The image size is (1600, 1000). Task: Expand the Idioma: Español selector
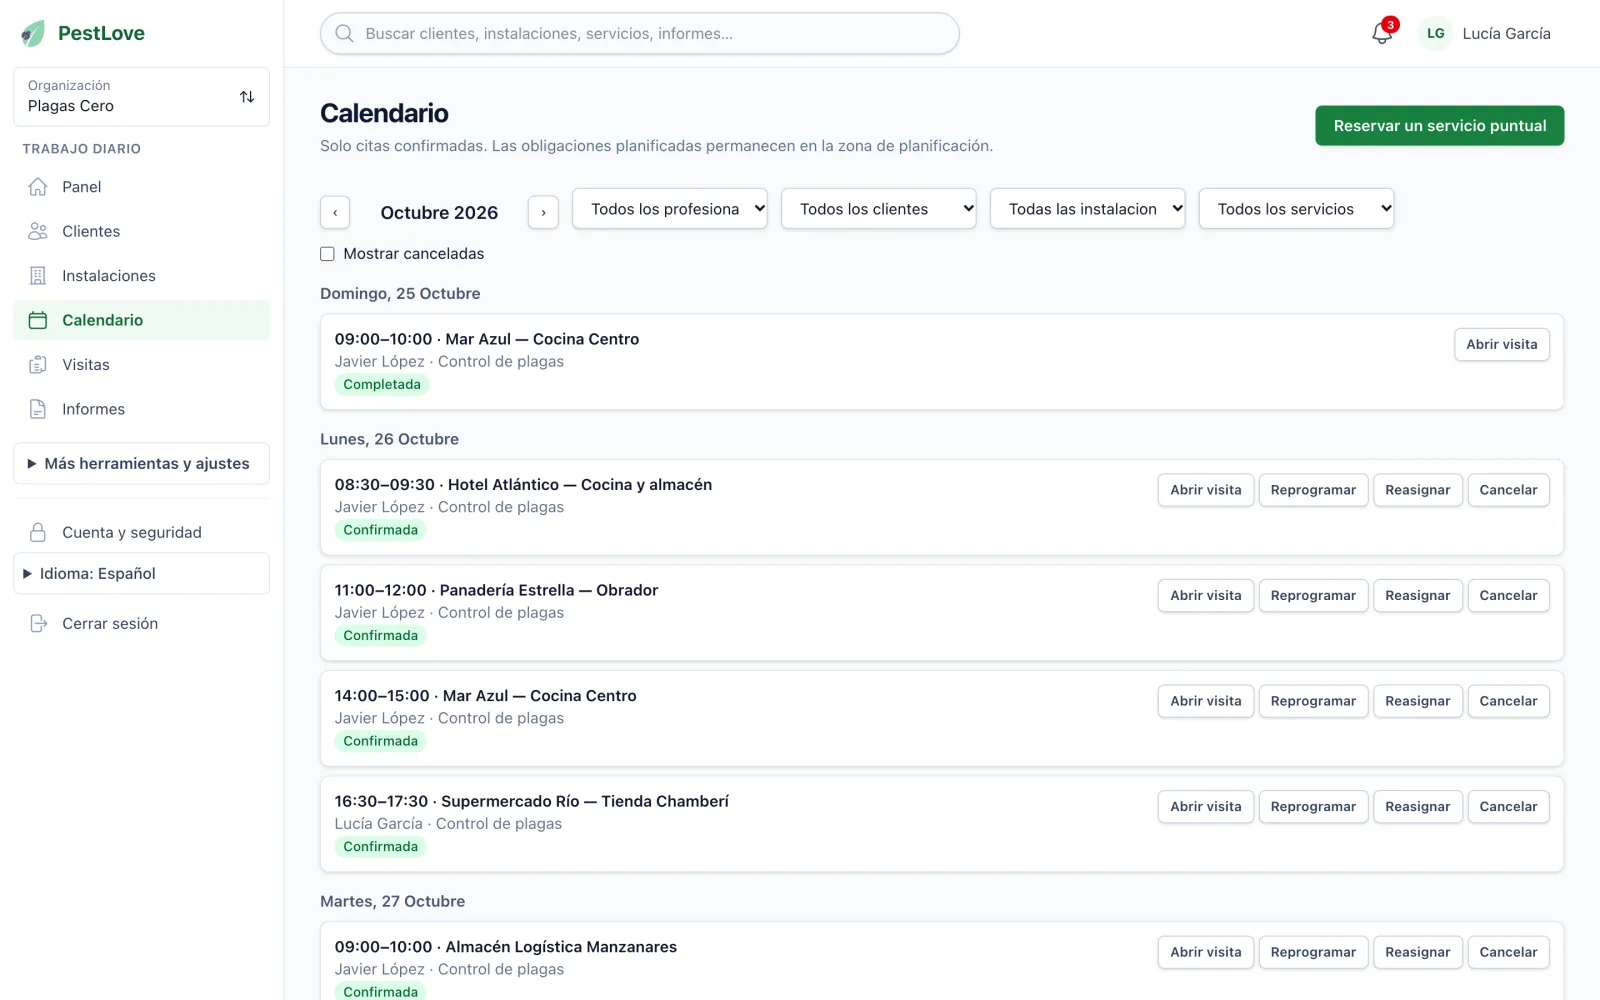coord(142,574)
